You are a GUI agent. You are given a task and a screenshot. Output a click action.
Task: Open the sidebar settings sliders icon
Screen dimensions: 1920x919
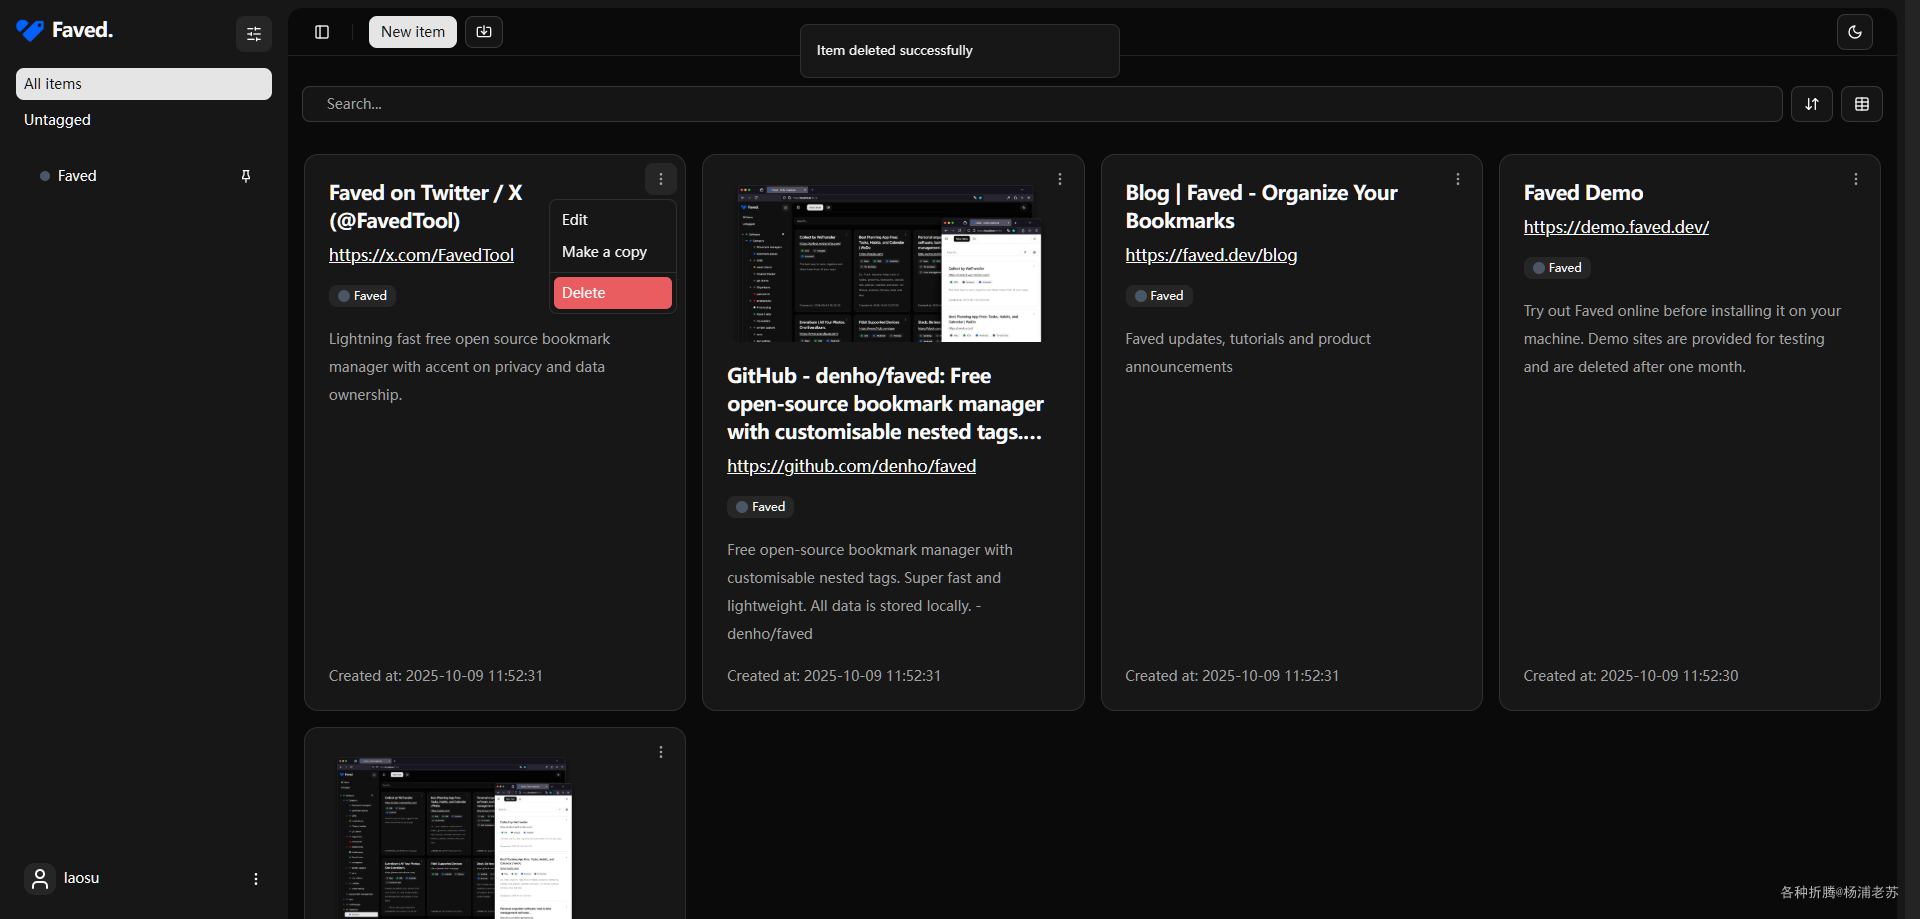[x=254, y=34]
